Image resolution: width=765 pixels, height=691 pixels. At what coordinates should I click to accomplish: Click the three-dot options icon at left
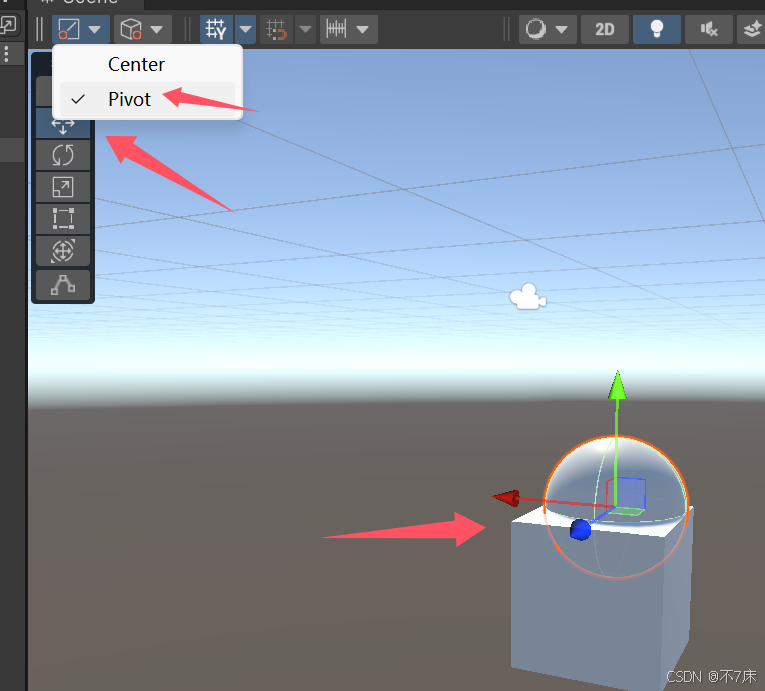pyautogui.click(x=6, y=54)
